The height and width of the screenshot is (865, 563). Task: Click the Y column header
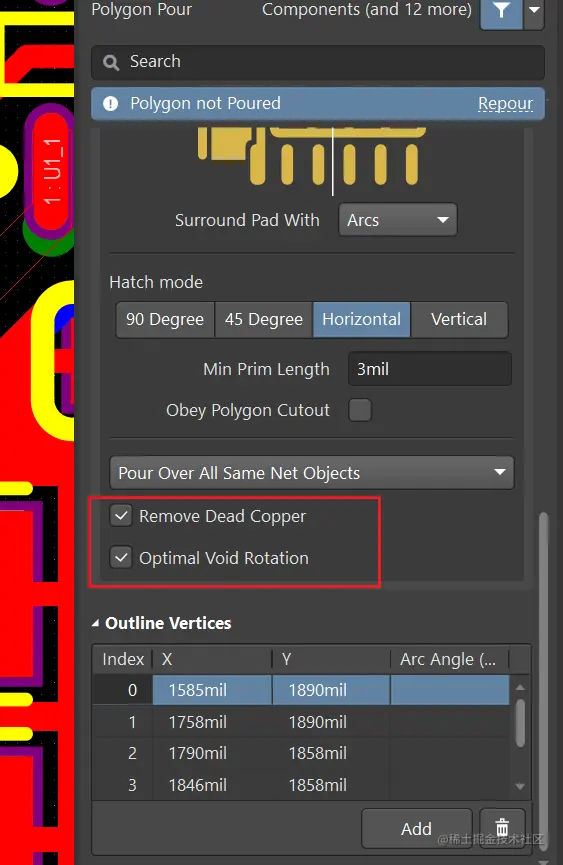332,659
